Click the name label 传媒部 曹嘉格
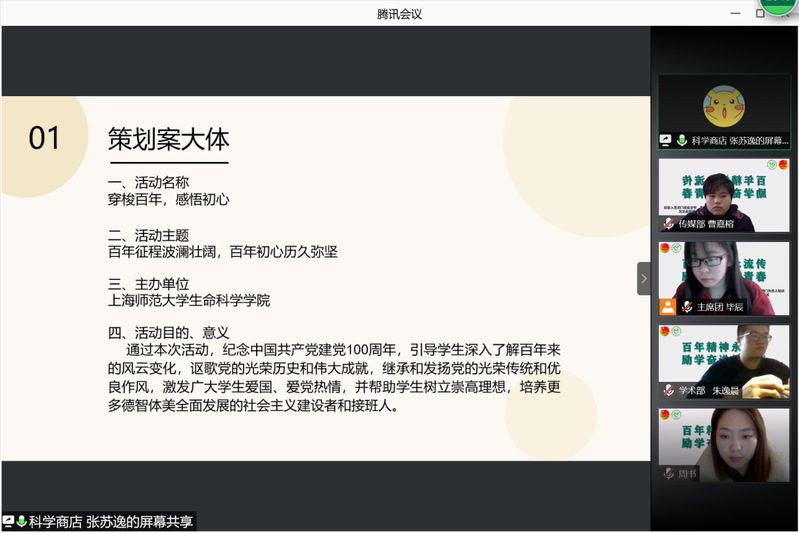 pos(706,224)
